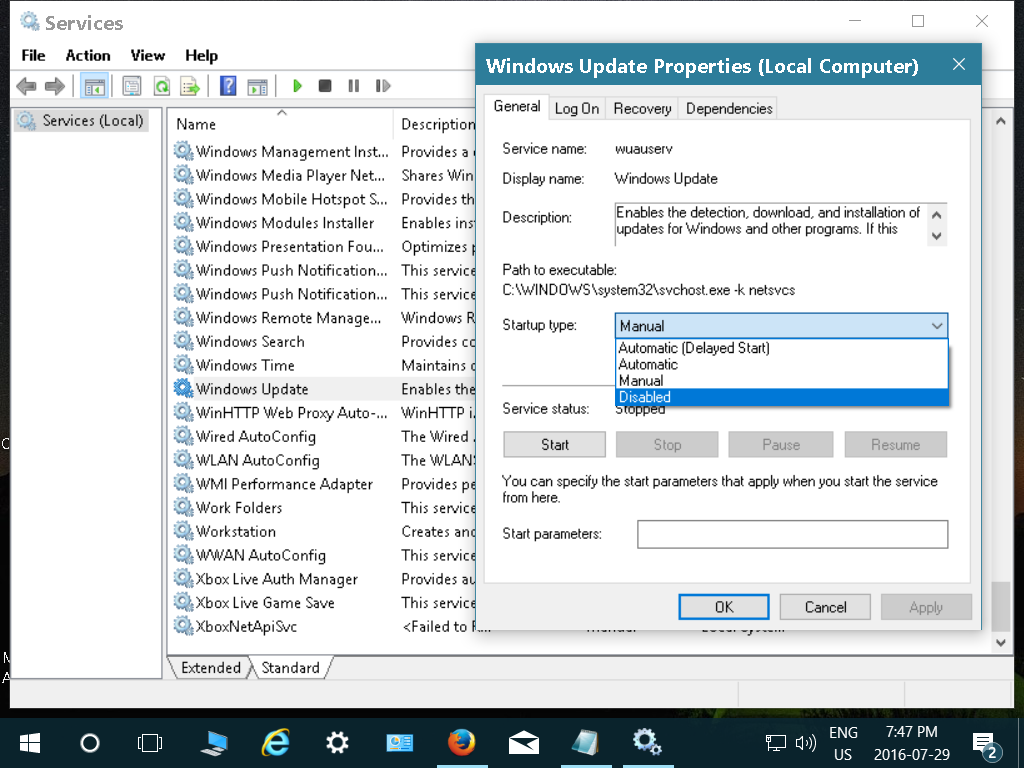Click the Export List toolbar icon
Screen dimensions: 1024x768
tap(190, 86)
